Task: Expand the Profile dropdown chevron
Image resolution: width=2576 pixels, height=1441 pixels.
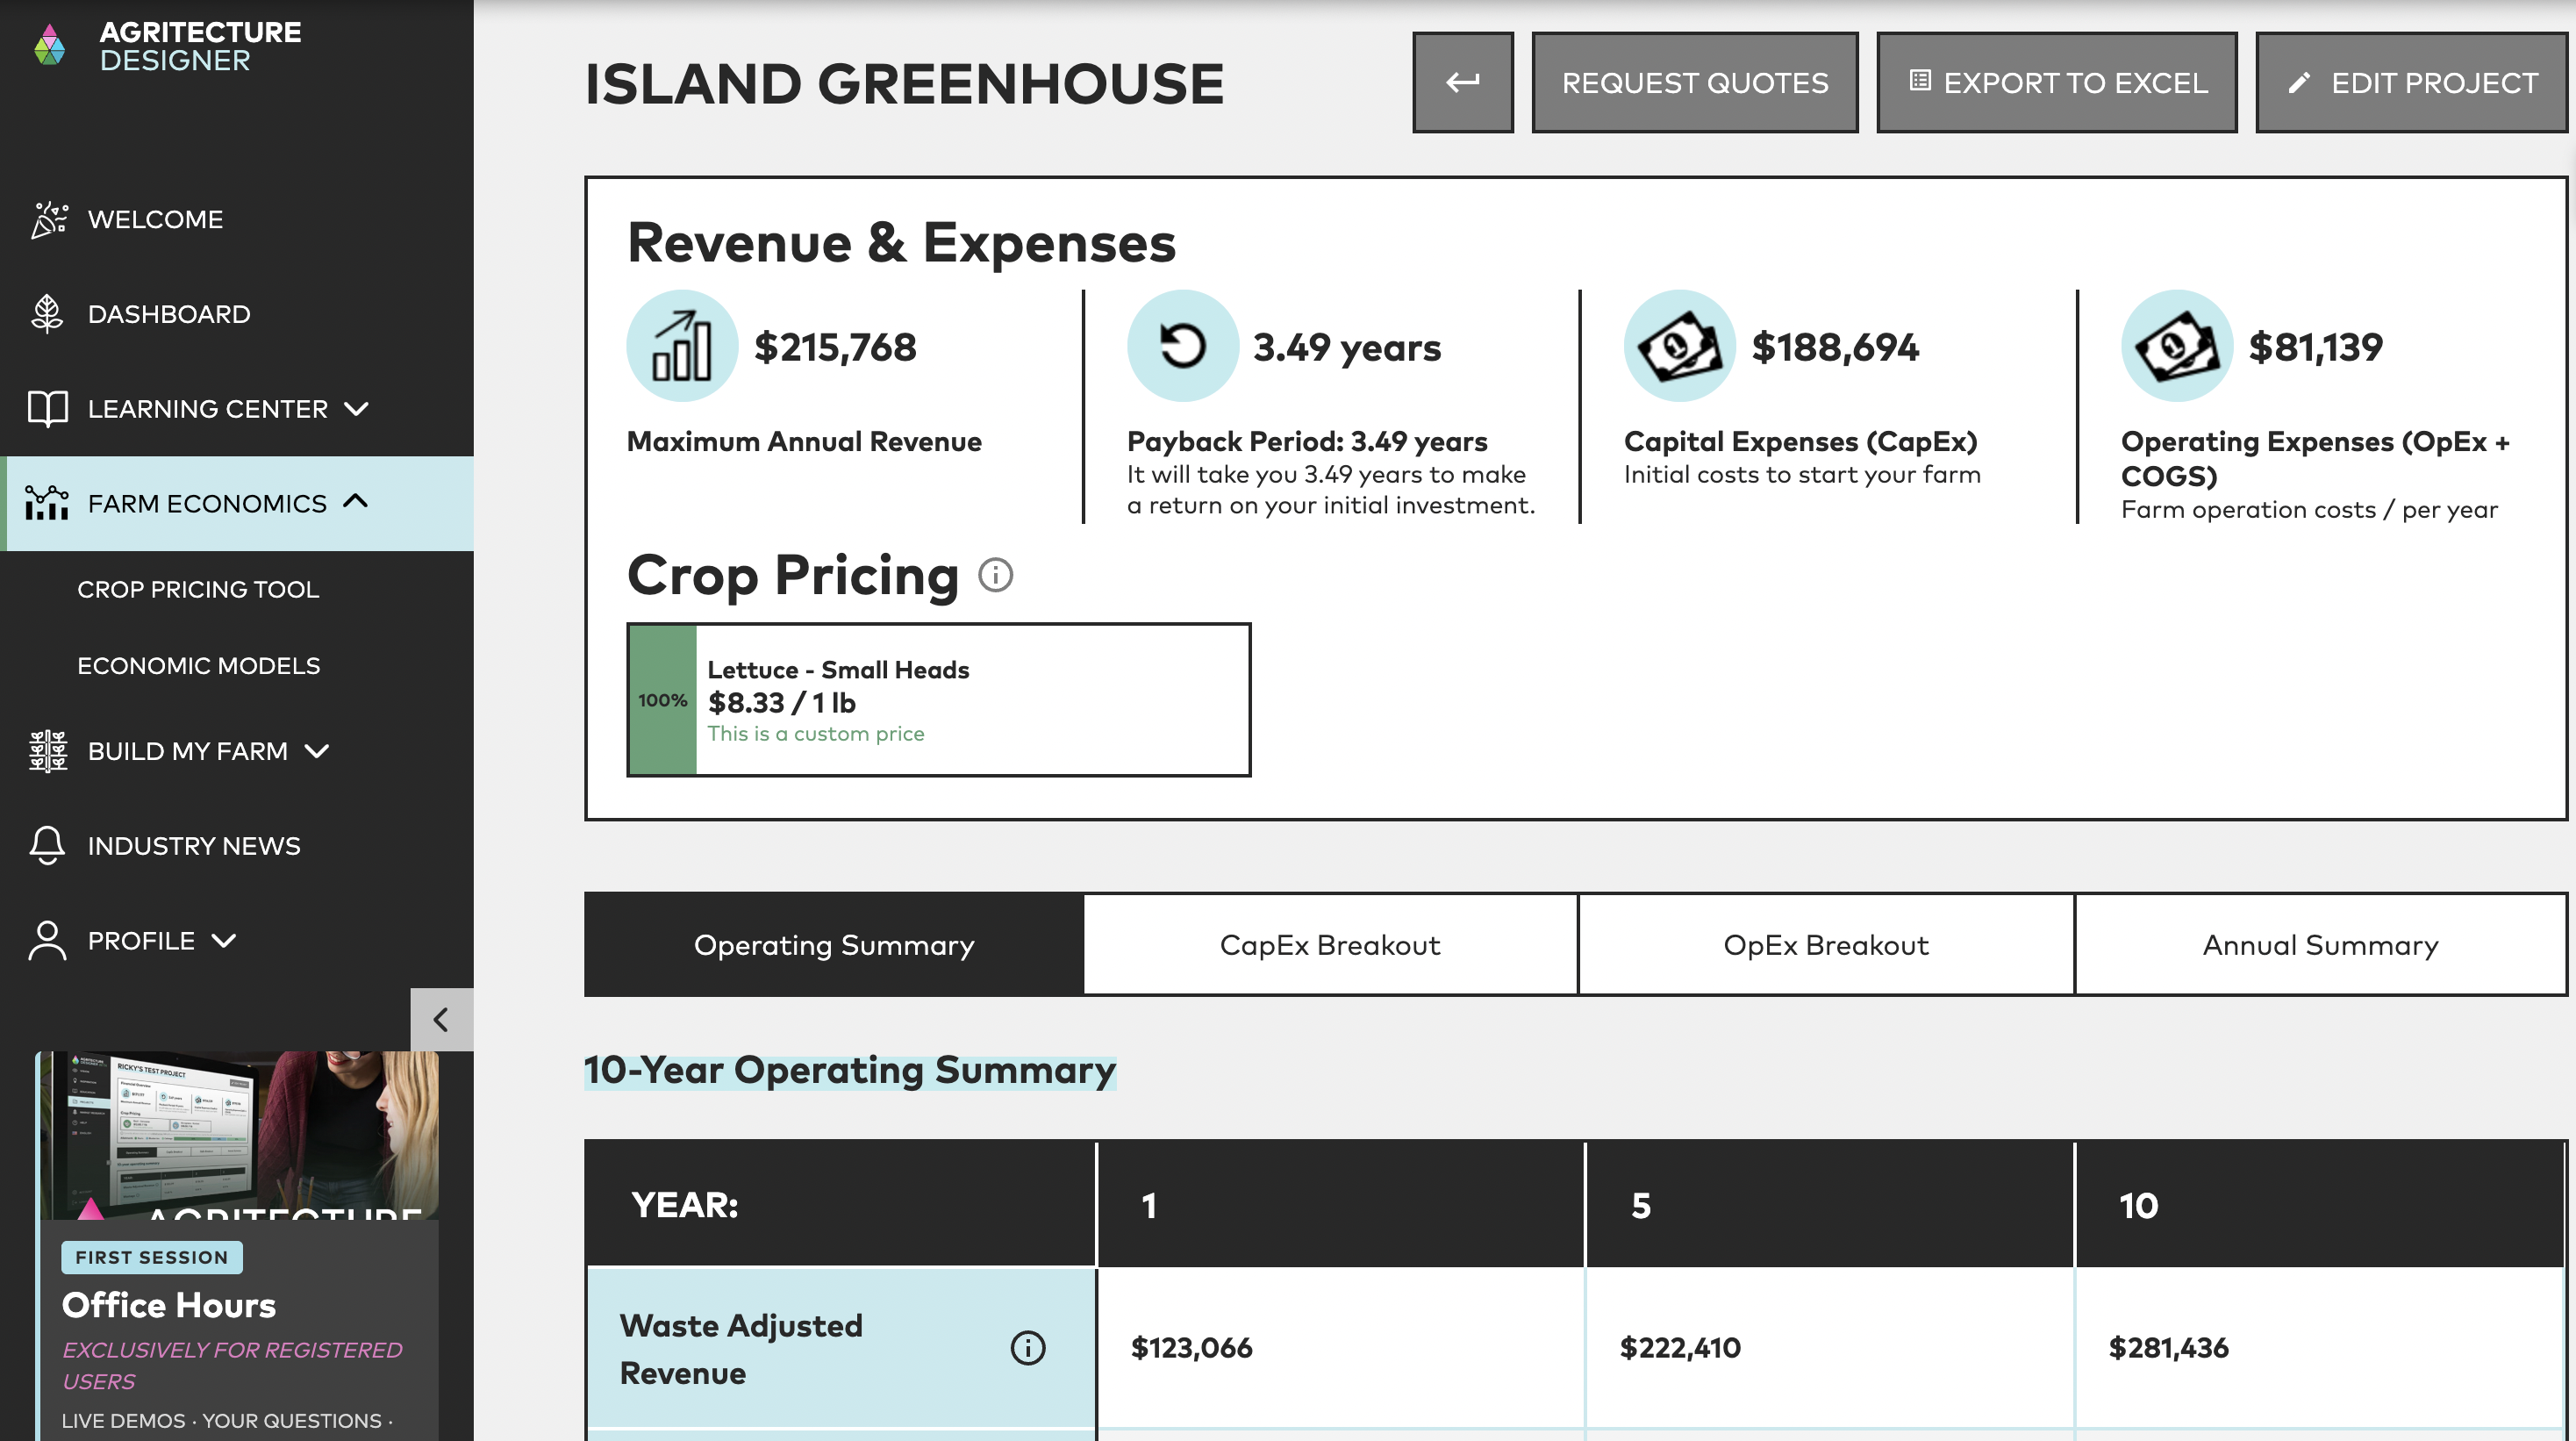Action: [x=224, y=941]
